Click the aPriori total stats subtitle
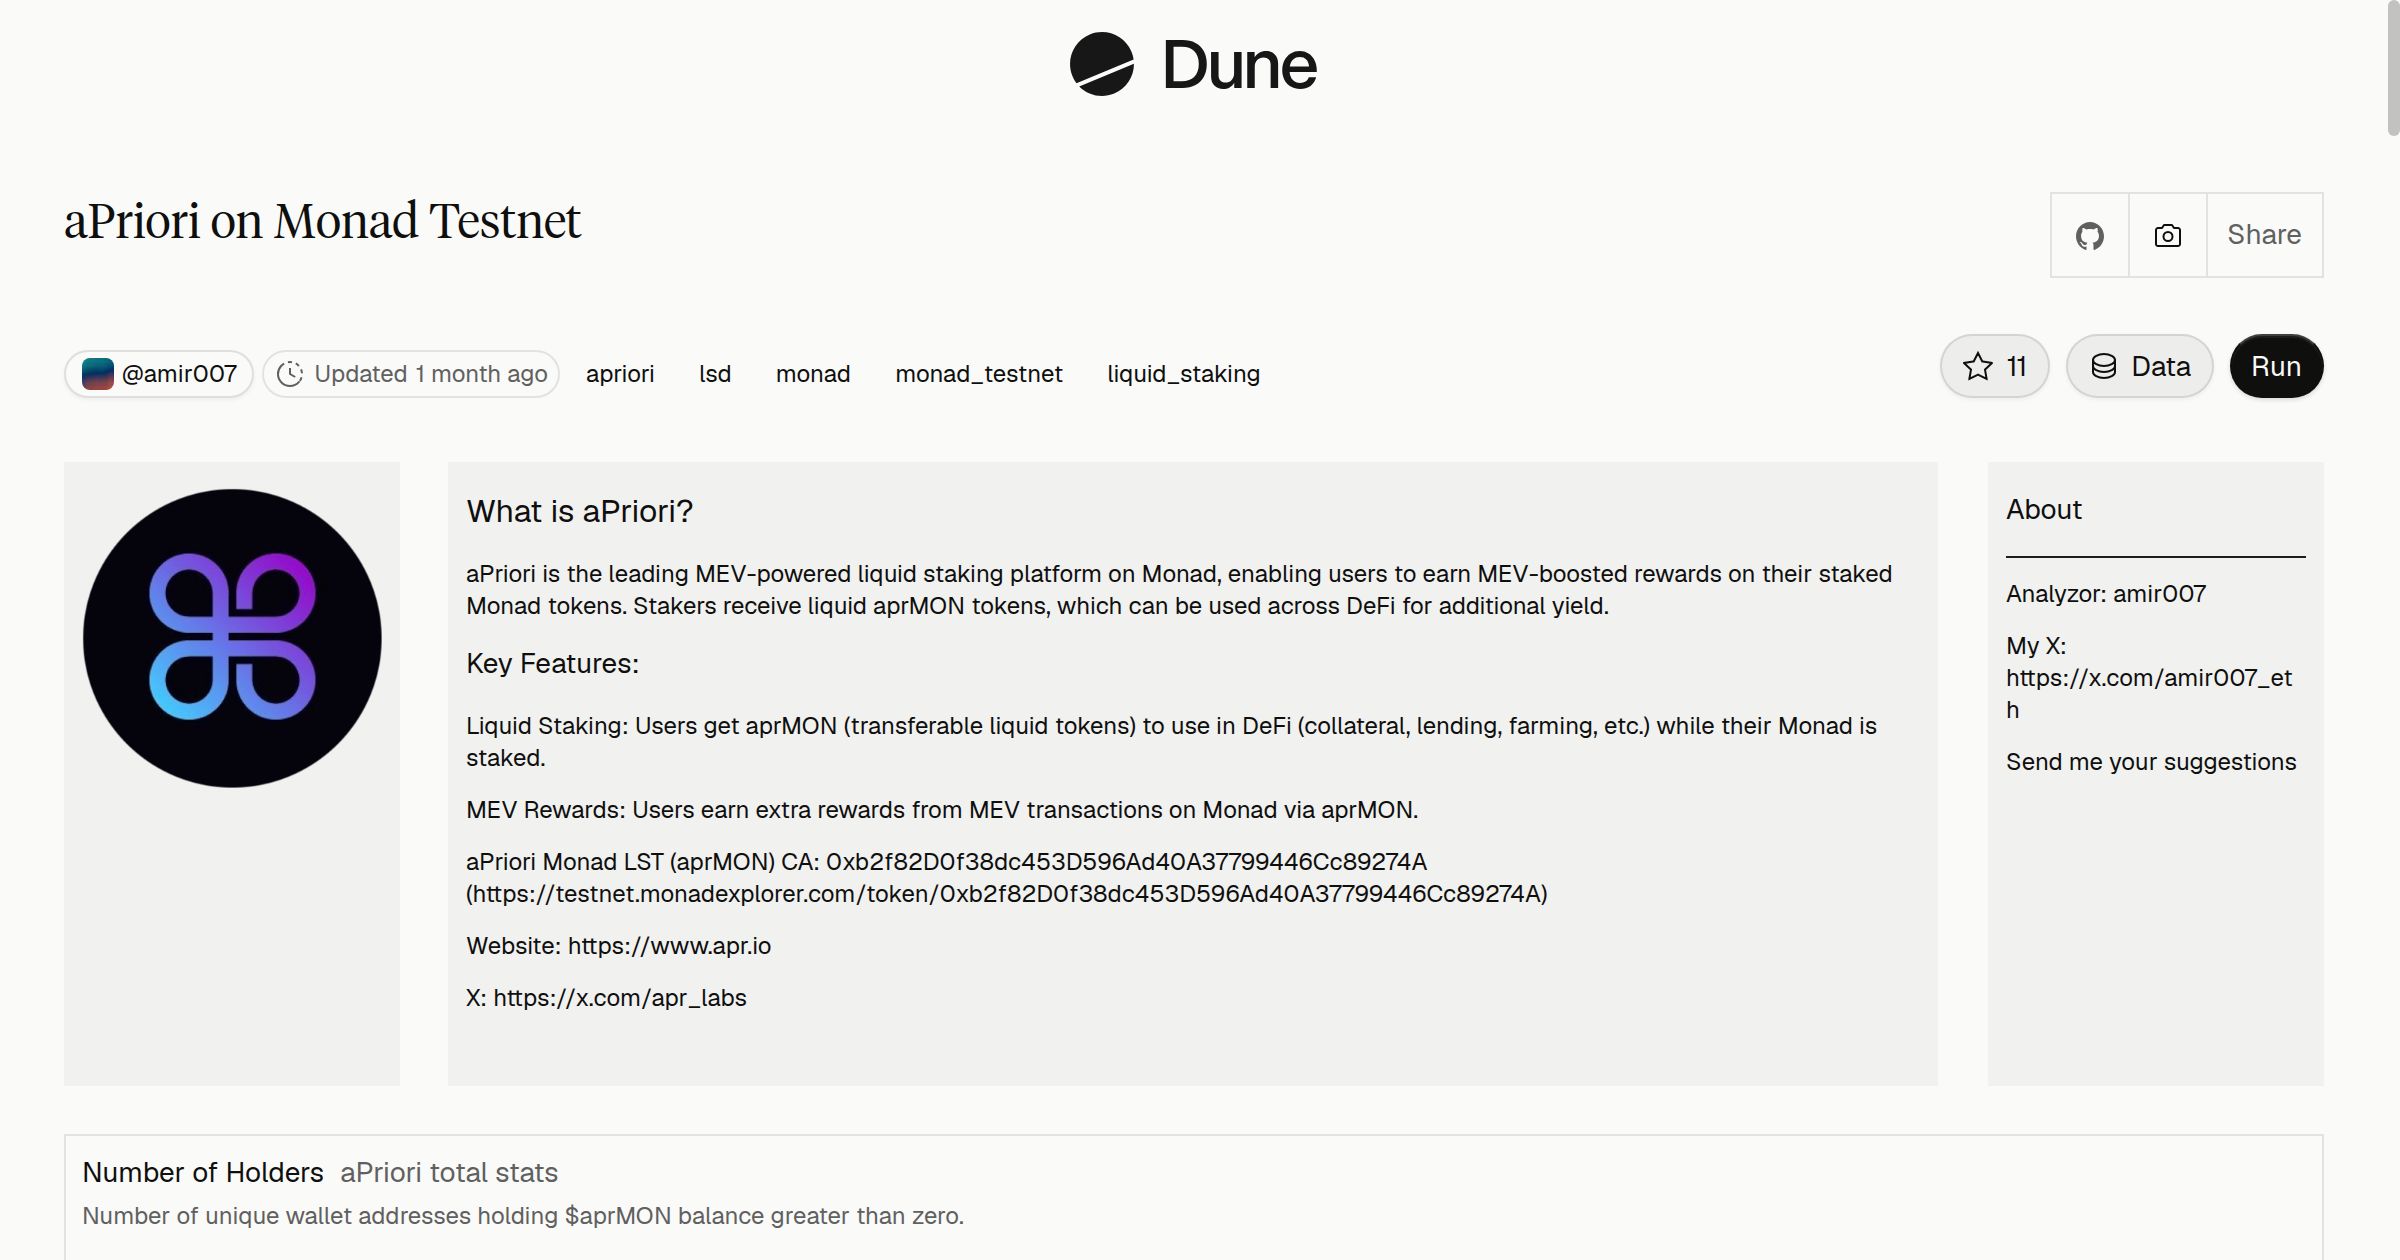 [x=449, y=1172]
